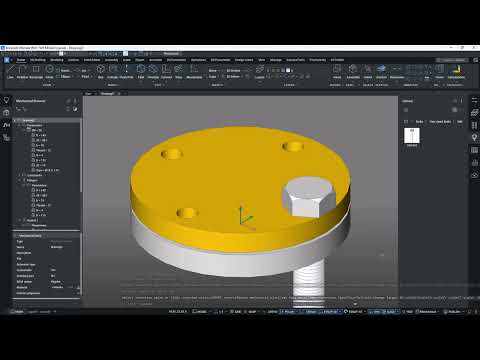Click the Drawing1 name value in properties
Image resolution: width=480 pixels, height=360 pixels.
coord(57,247)
